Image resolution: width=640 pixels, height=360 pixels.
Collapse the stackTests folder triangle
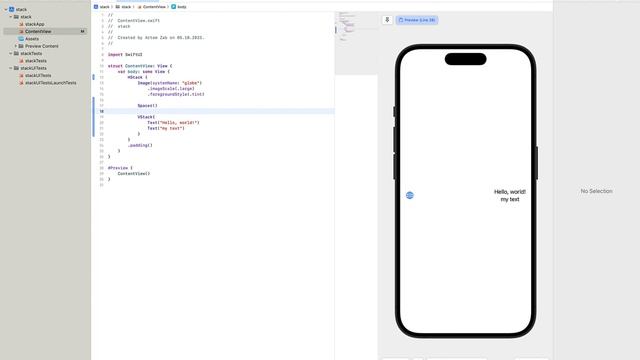(11, 53)
